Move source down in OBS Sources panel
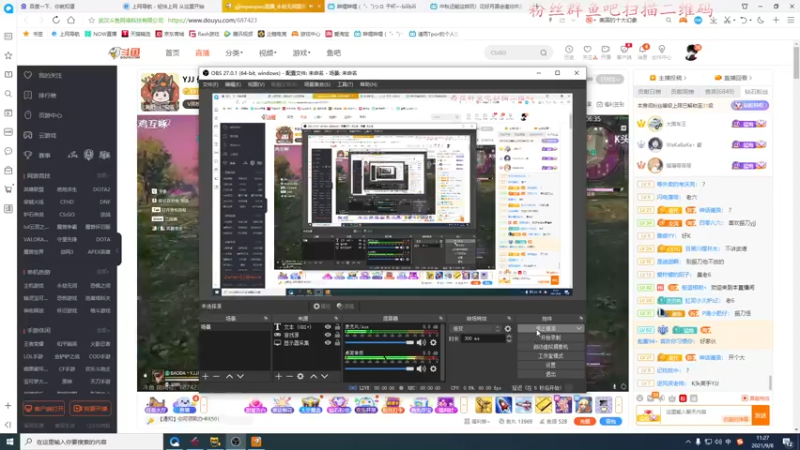 pyautogui.click(x=324, y=377)
